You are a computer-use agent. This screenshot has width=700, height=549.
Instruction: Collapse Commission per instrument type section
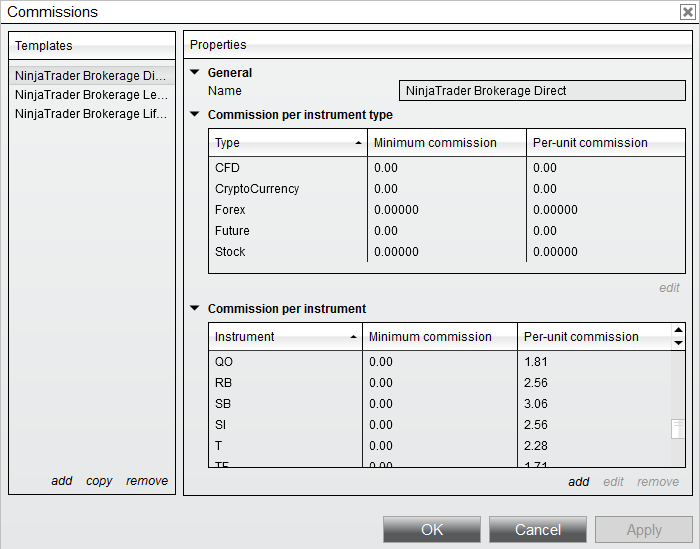tap(195, 114)
